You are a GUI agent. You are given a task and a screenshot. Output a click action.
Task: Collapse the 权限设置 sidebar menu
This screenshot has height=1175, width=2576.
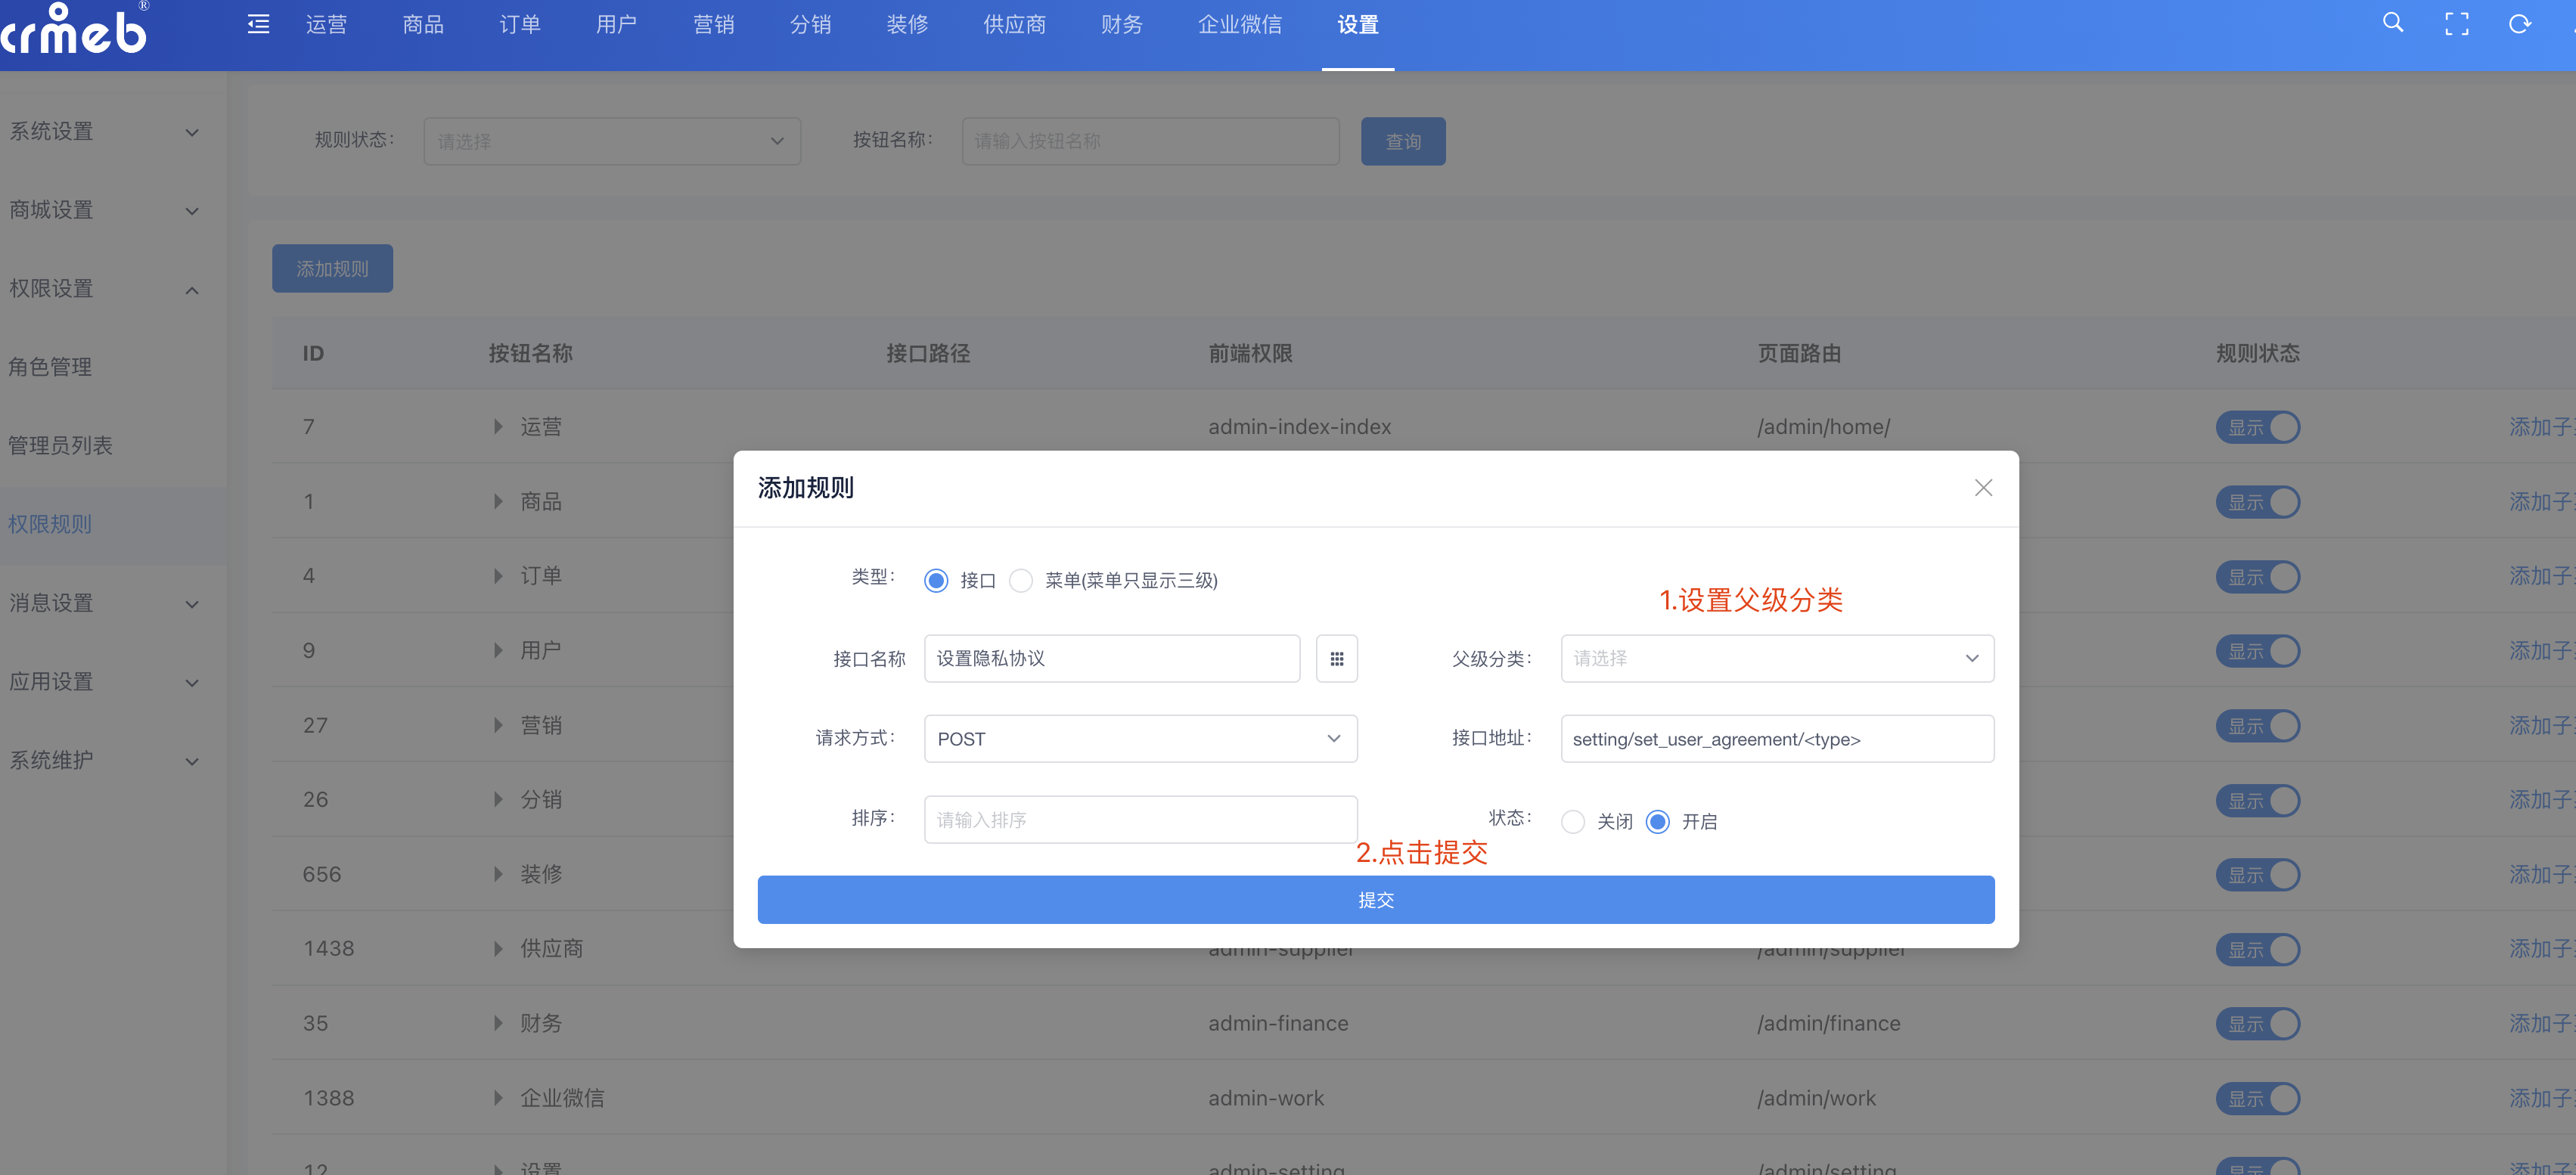click(x=113, y=289)
